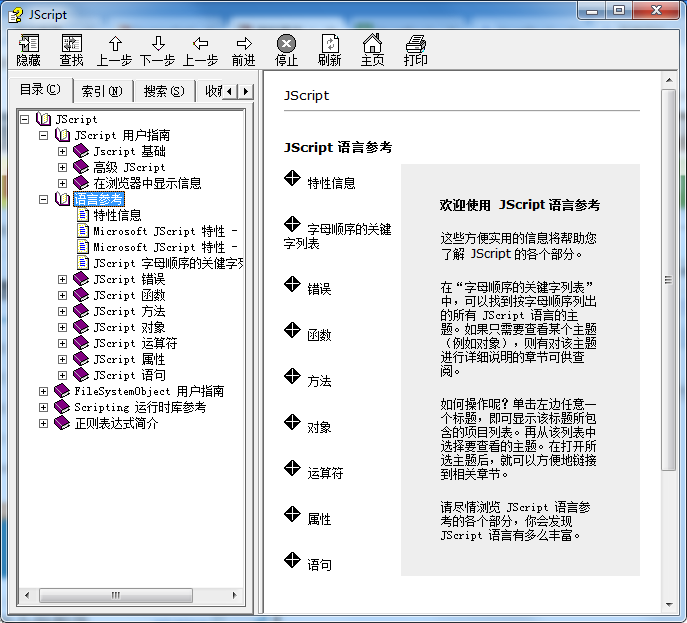This screenshot has width=687, height=623.
Task: Go to 主页 (Home) via toolbar icon
Action: [372, 44]
